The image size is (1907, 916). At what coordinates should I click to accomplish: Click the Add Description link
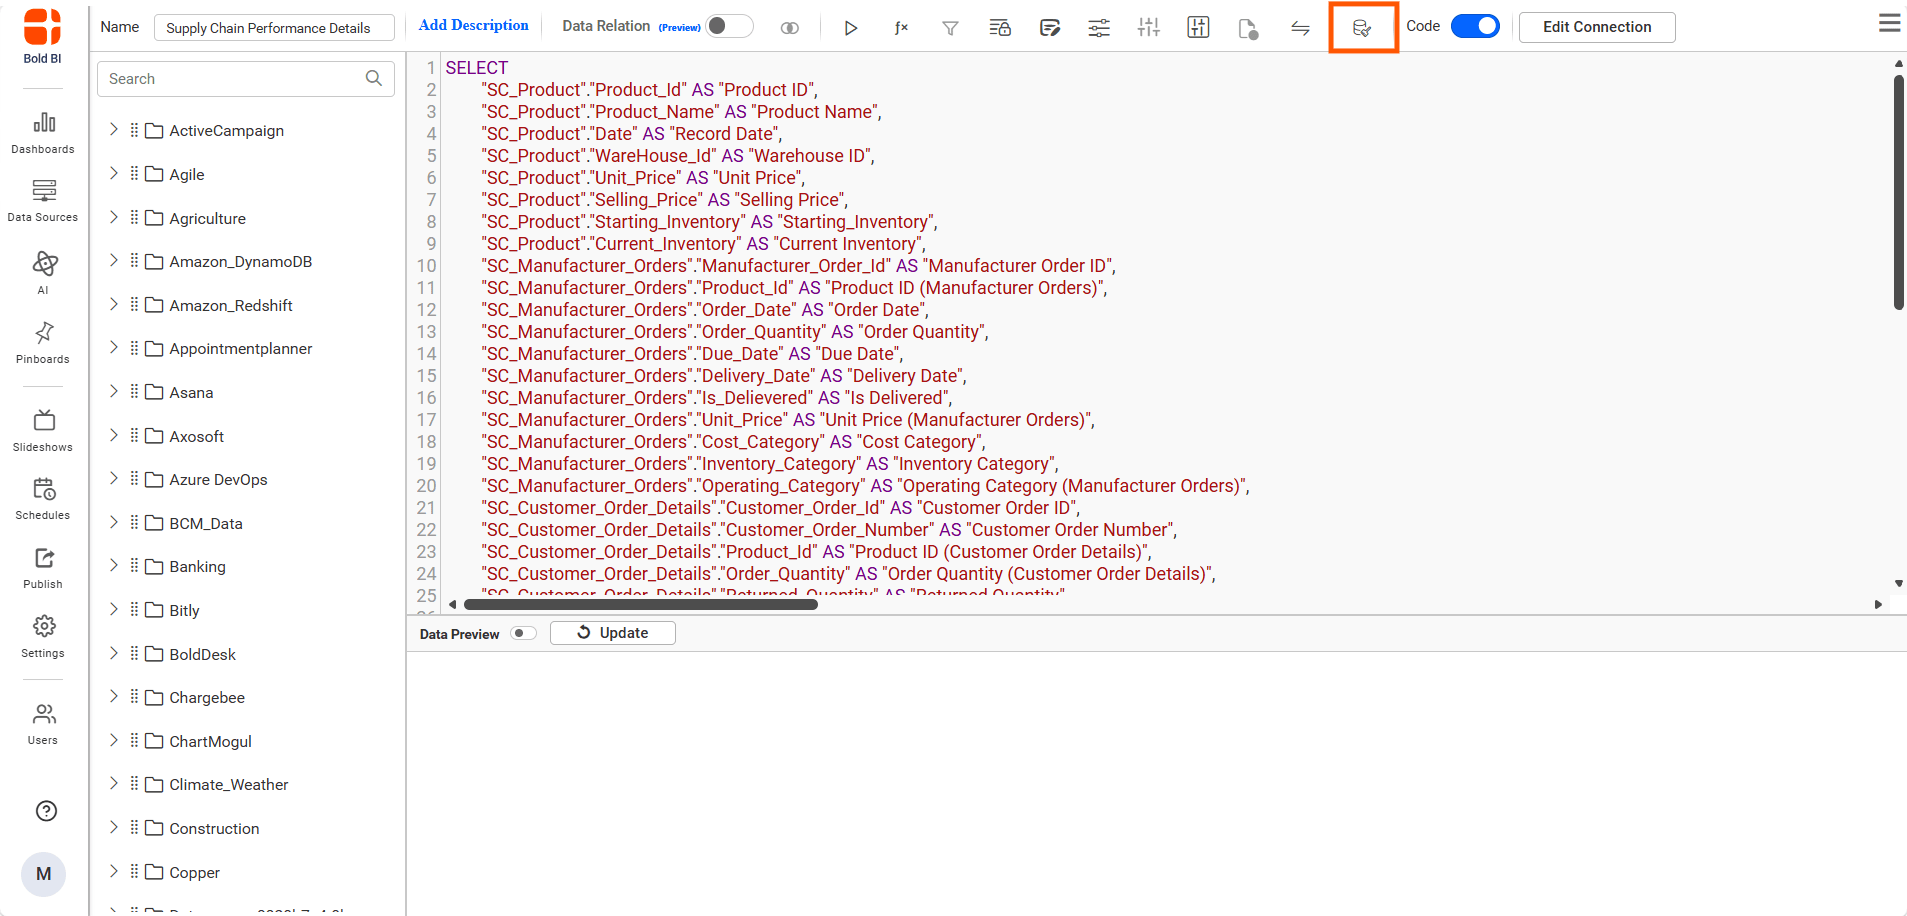click(x=473, y=25)
